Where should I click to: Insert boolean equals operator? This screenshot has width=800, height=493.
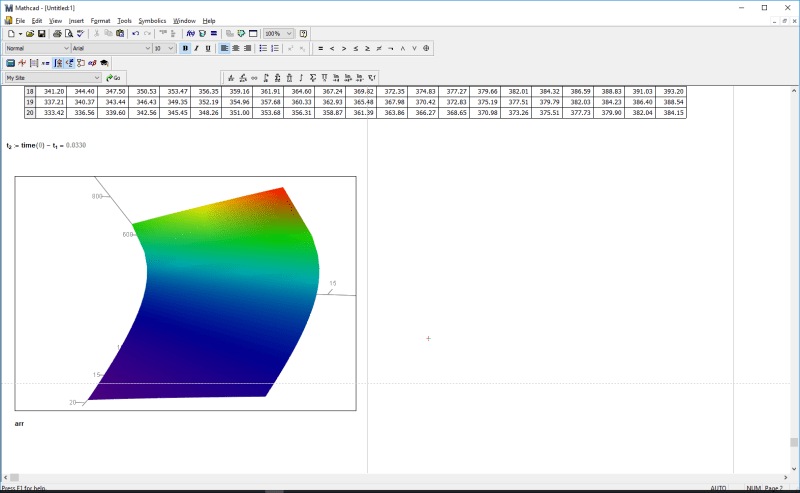click(x=320, y=48)
